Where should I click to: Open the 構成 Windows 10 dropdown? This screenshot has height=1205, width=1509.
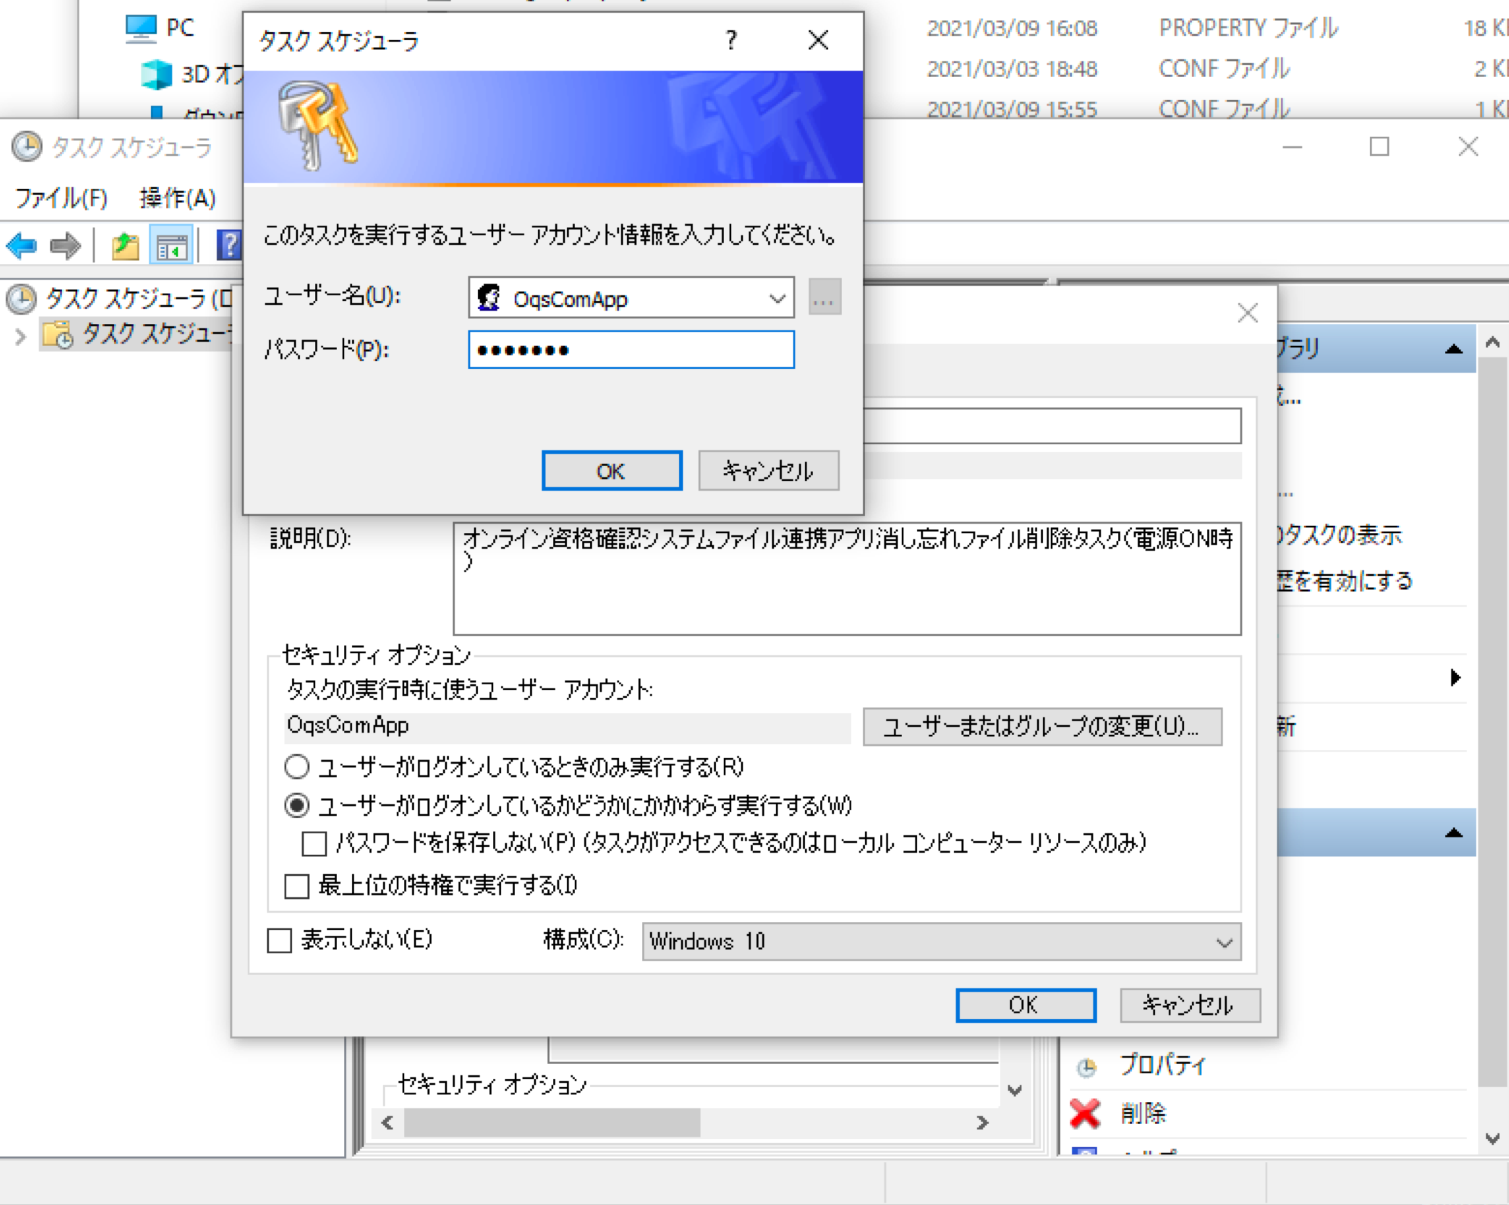point(1223,942)
